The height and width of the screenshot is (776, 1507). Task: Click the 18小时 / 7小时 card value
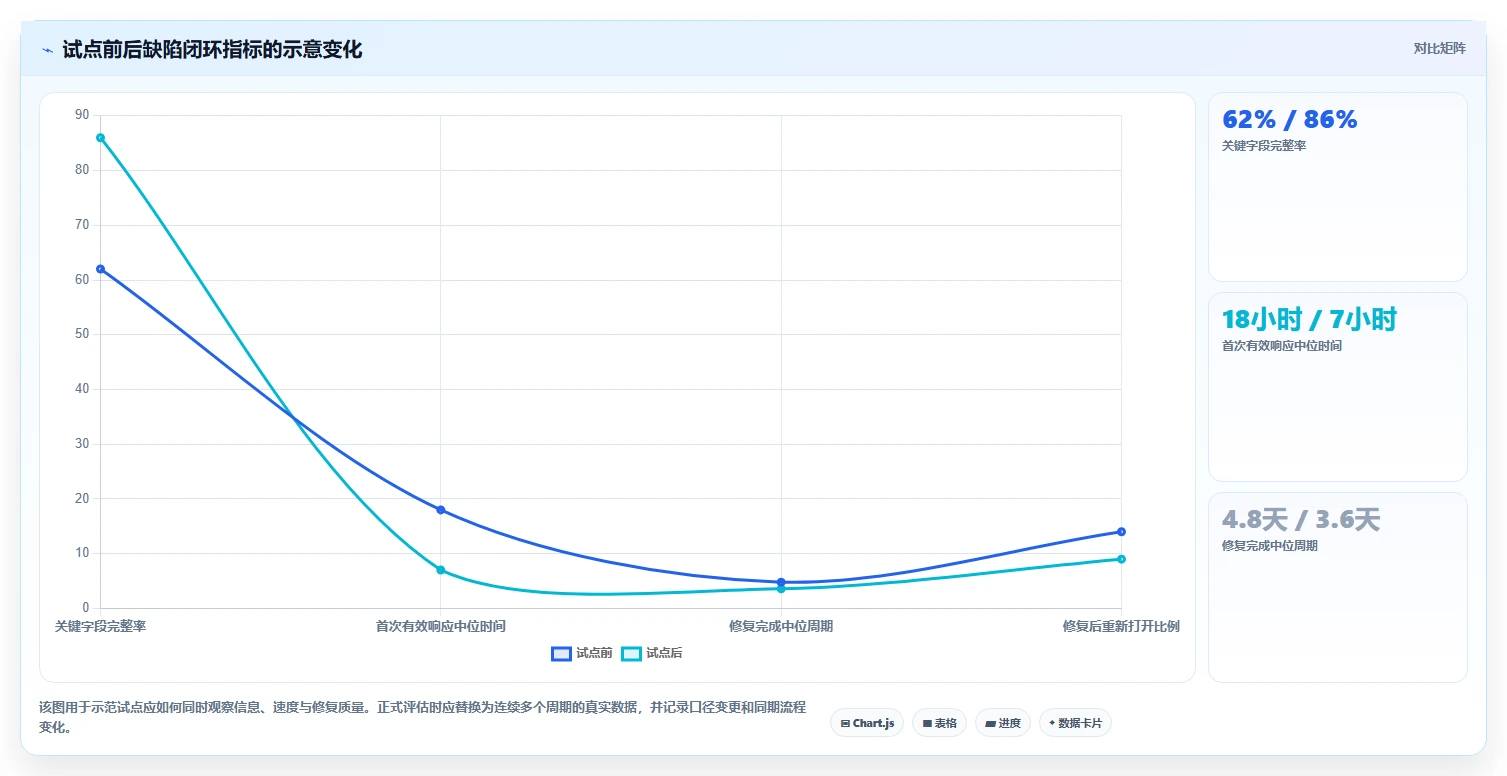(1309, 320)
